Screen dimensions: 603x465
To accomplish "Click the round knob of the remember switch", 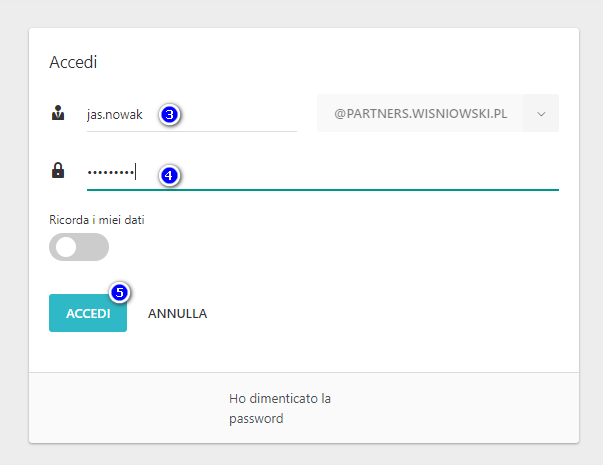I will (x=66, y=247).
